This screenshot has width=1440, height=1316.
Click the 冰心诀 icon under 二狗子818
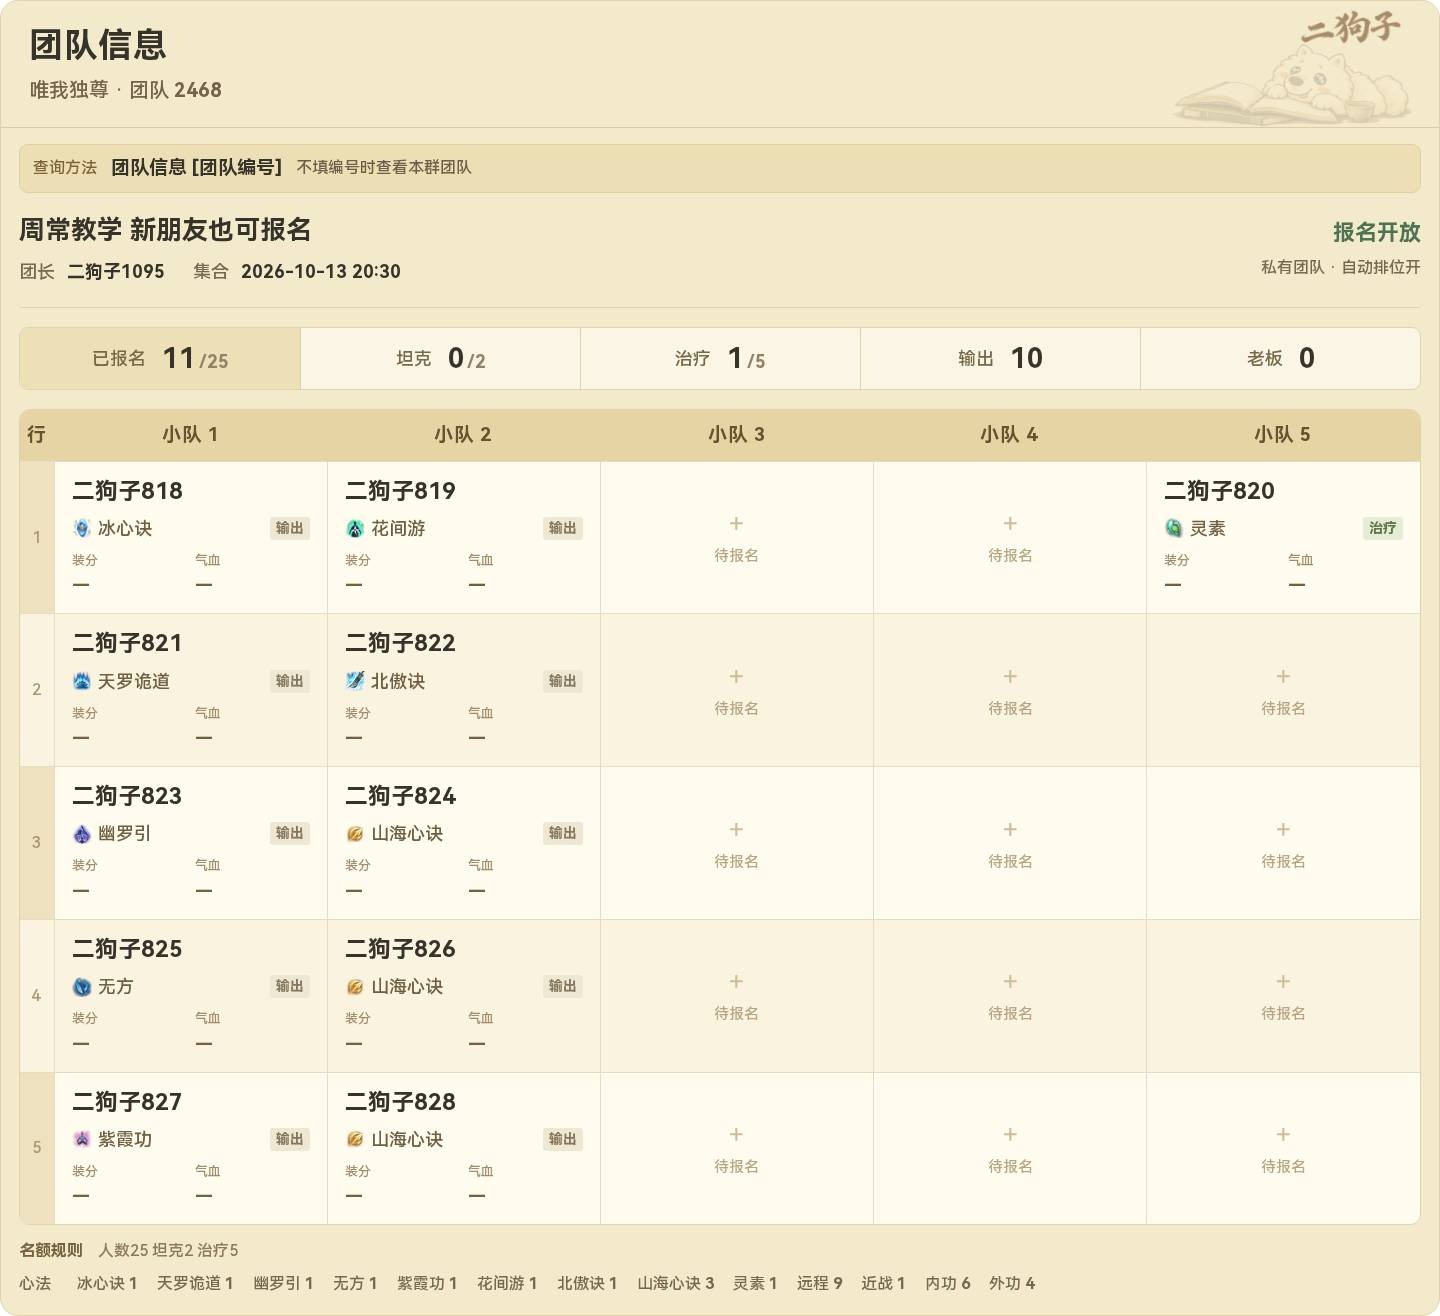82,528
